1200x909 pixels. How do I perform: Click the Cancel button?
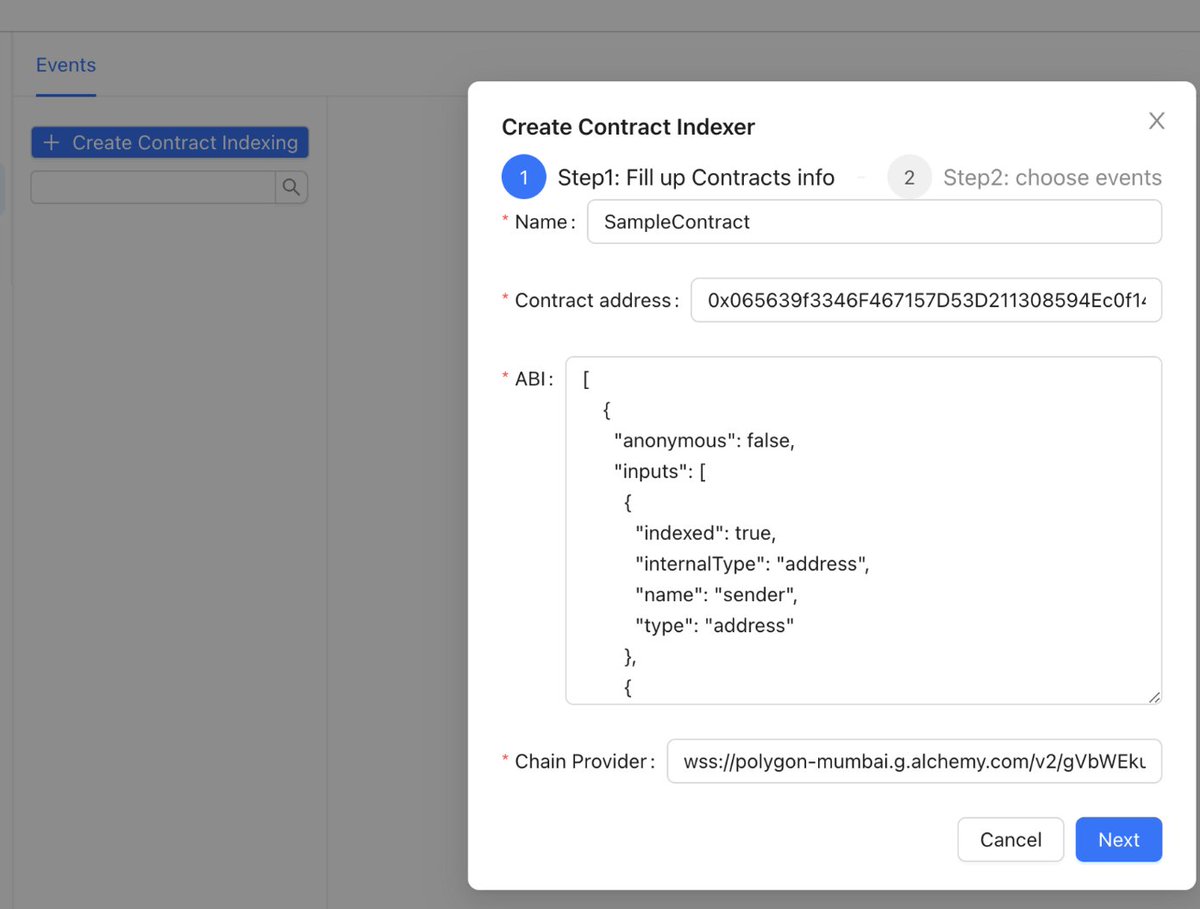pos(1010,840)
